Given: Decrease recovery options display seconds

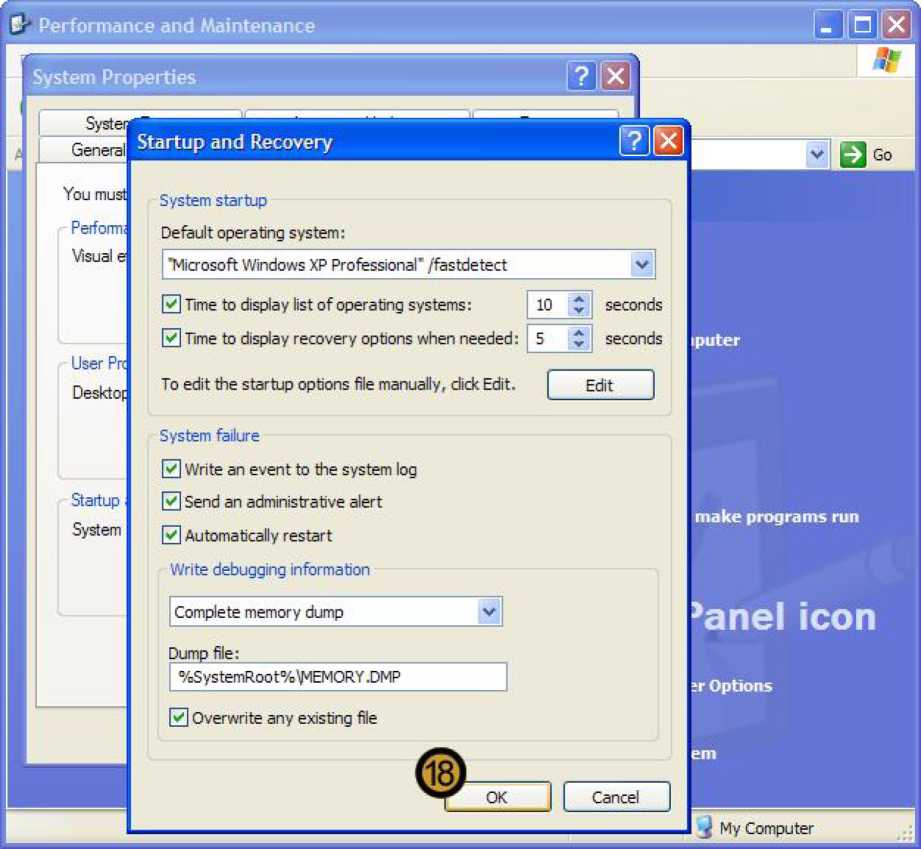Looking at the screenshot, I should coord(579,344).
